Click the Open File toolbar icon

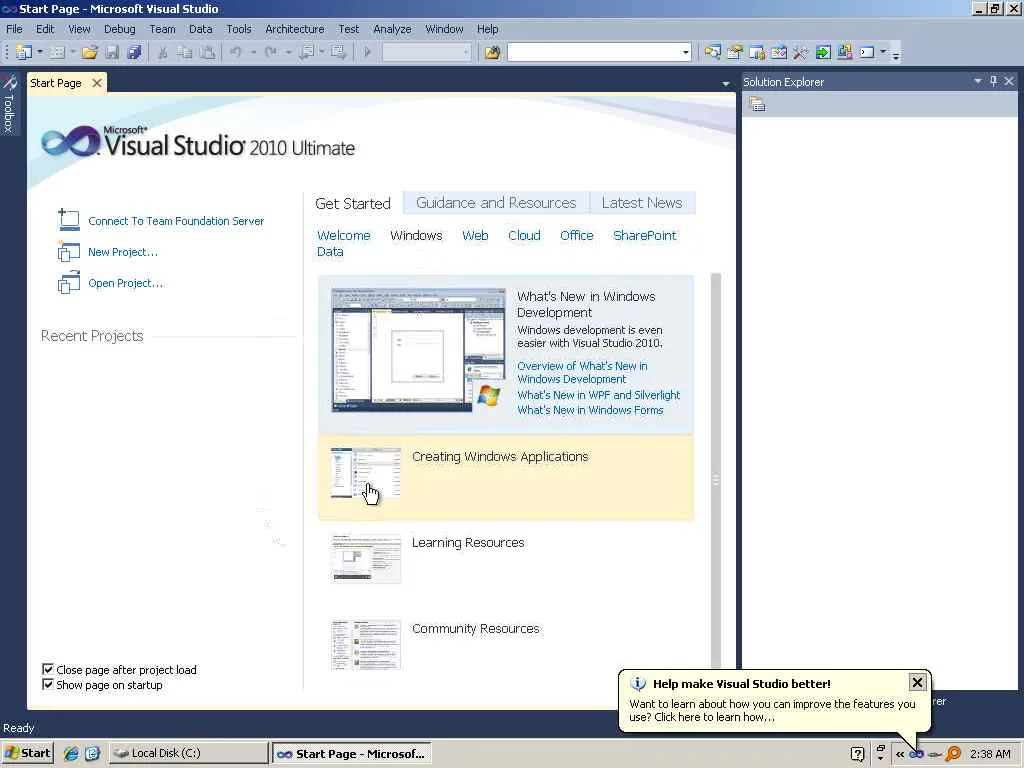pos(89,52)
